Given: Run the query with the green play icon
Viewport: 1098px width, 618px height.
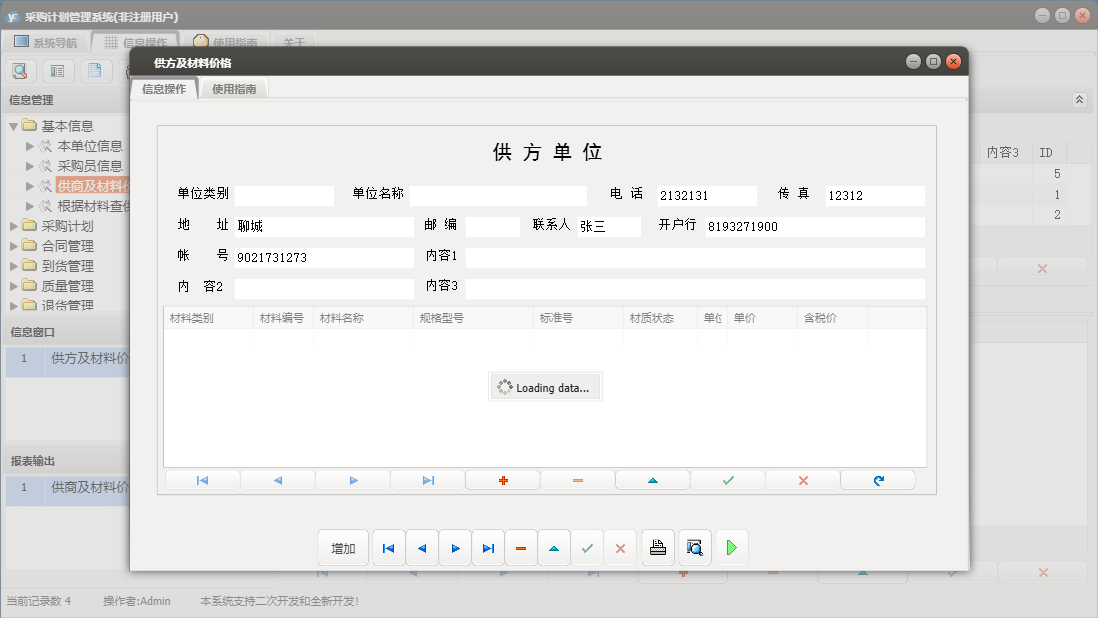Looking at the screenshot, I should tap(731, 547).
